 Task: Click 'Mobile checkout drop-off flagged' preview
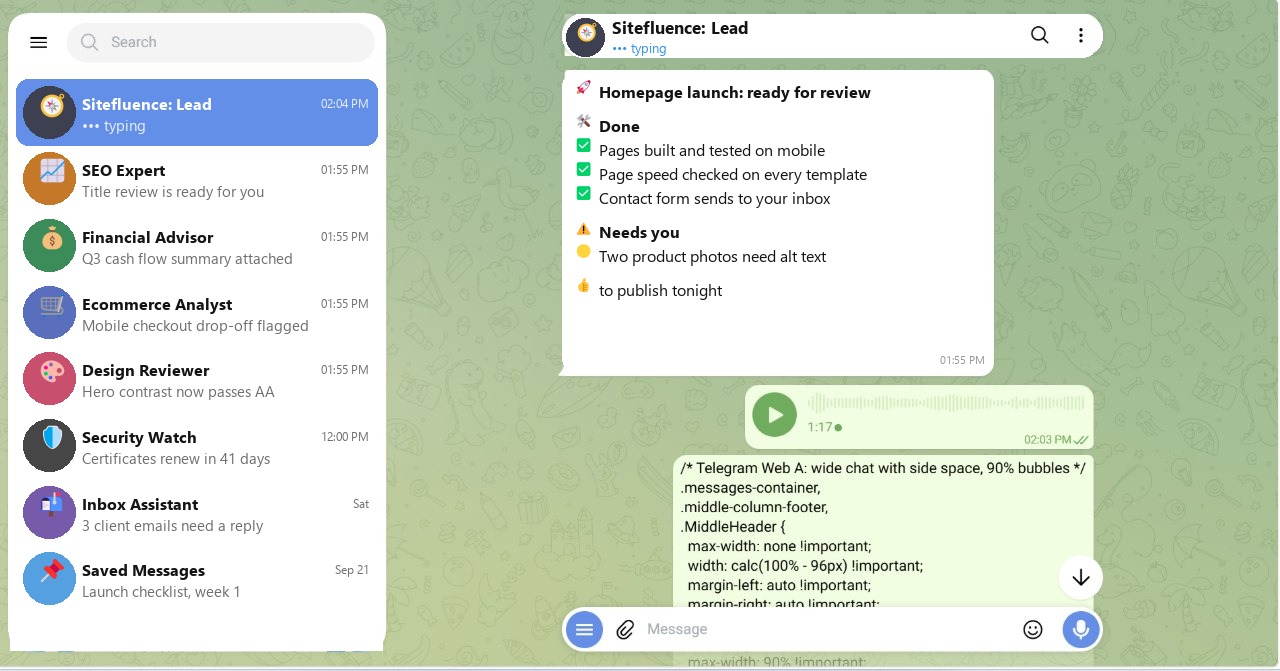click(195, 326)
